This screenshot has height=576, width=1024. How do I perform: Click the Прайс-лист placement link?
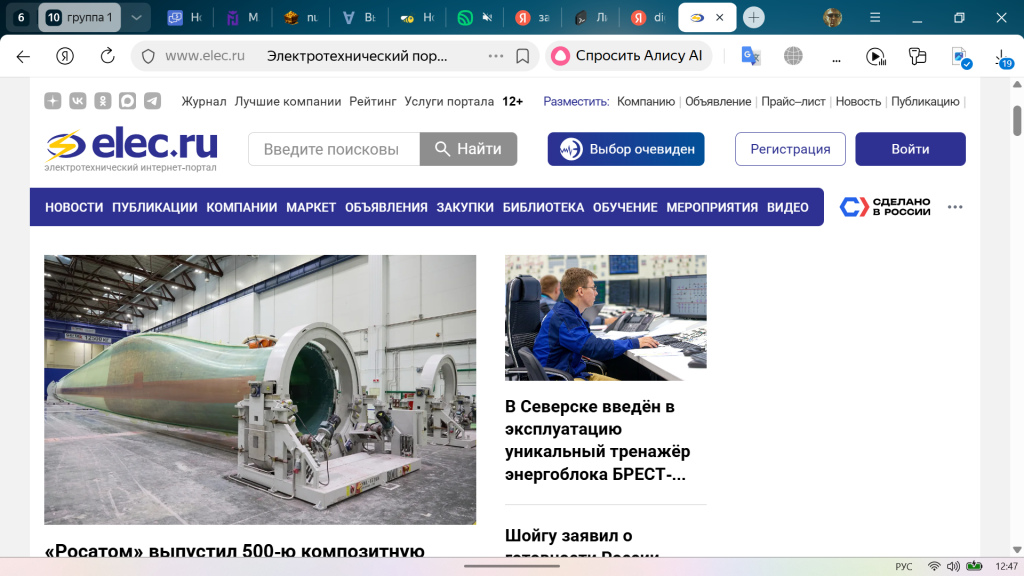tap(793, 101)
